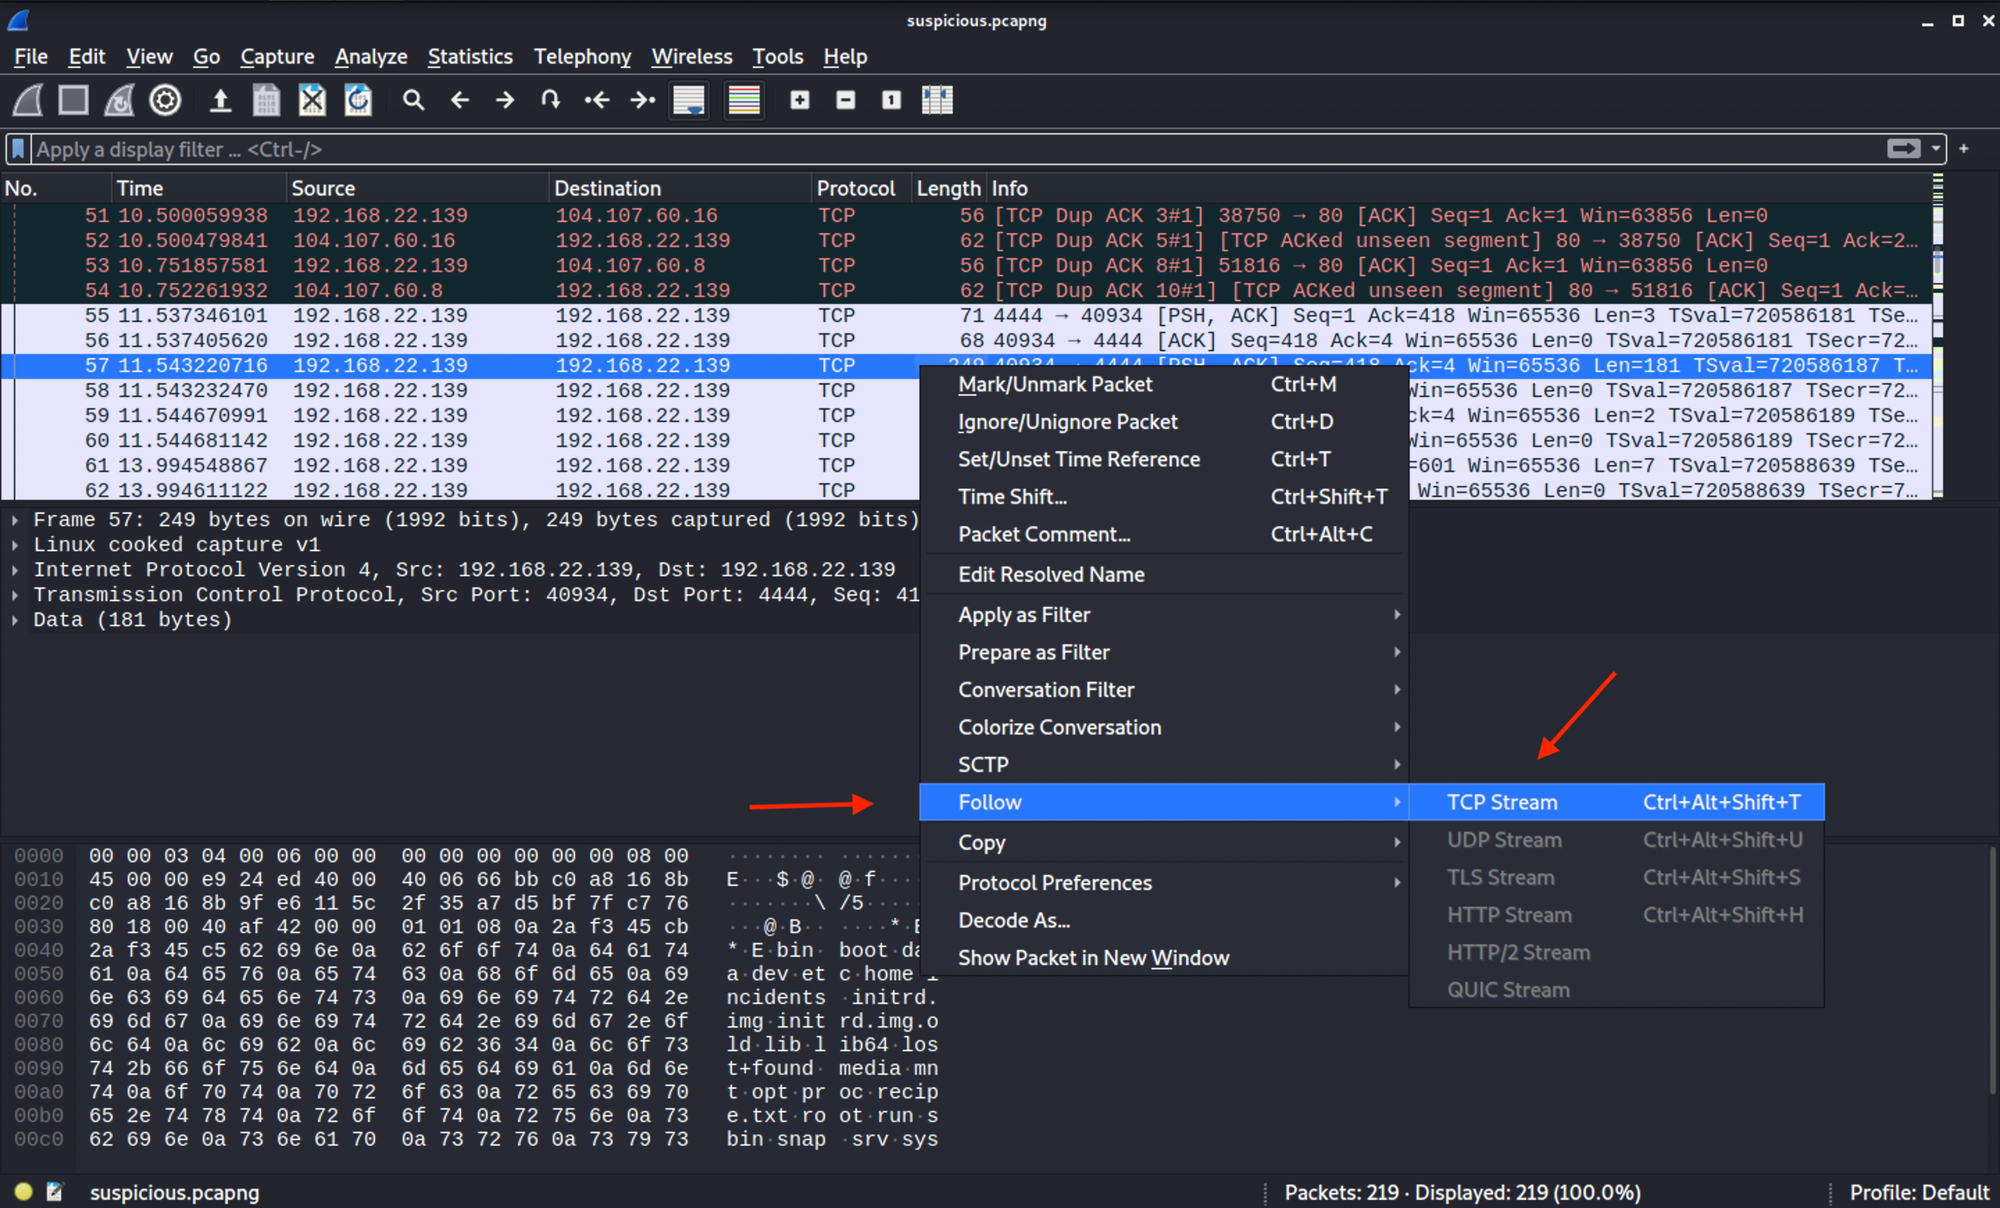Expand Internet Protocol Version 4 details
The width and height of the screenshot is (2000, 1208).
15,570
